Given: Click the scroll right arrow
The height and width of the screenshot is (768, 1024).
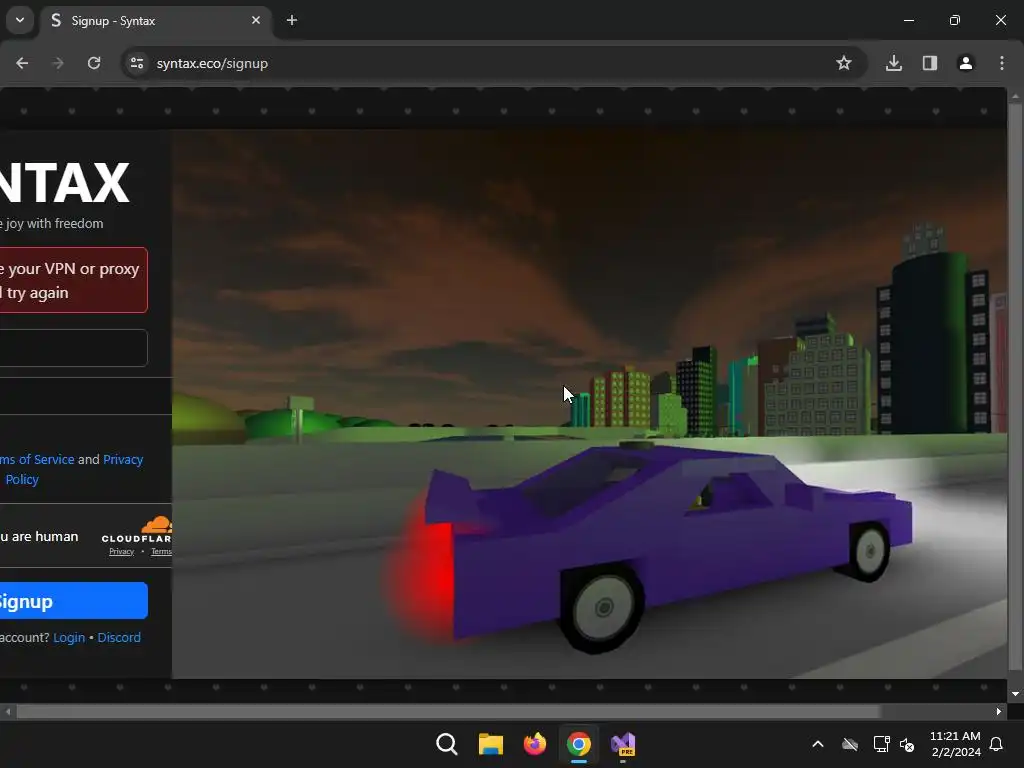Looking at the screenshot, I should point(999,711).
